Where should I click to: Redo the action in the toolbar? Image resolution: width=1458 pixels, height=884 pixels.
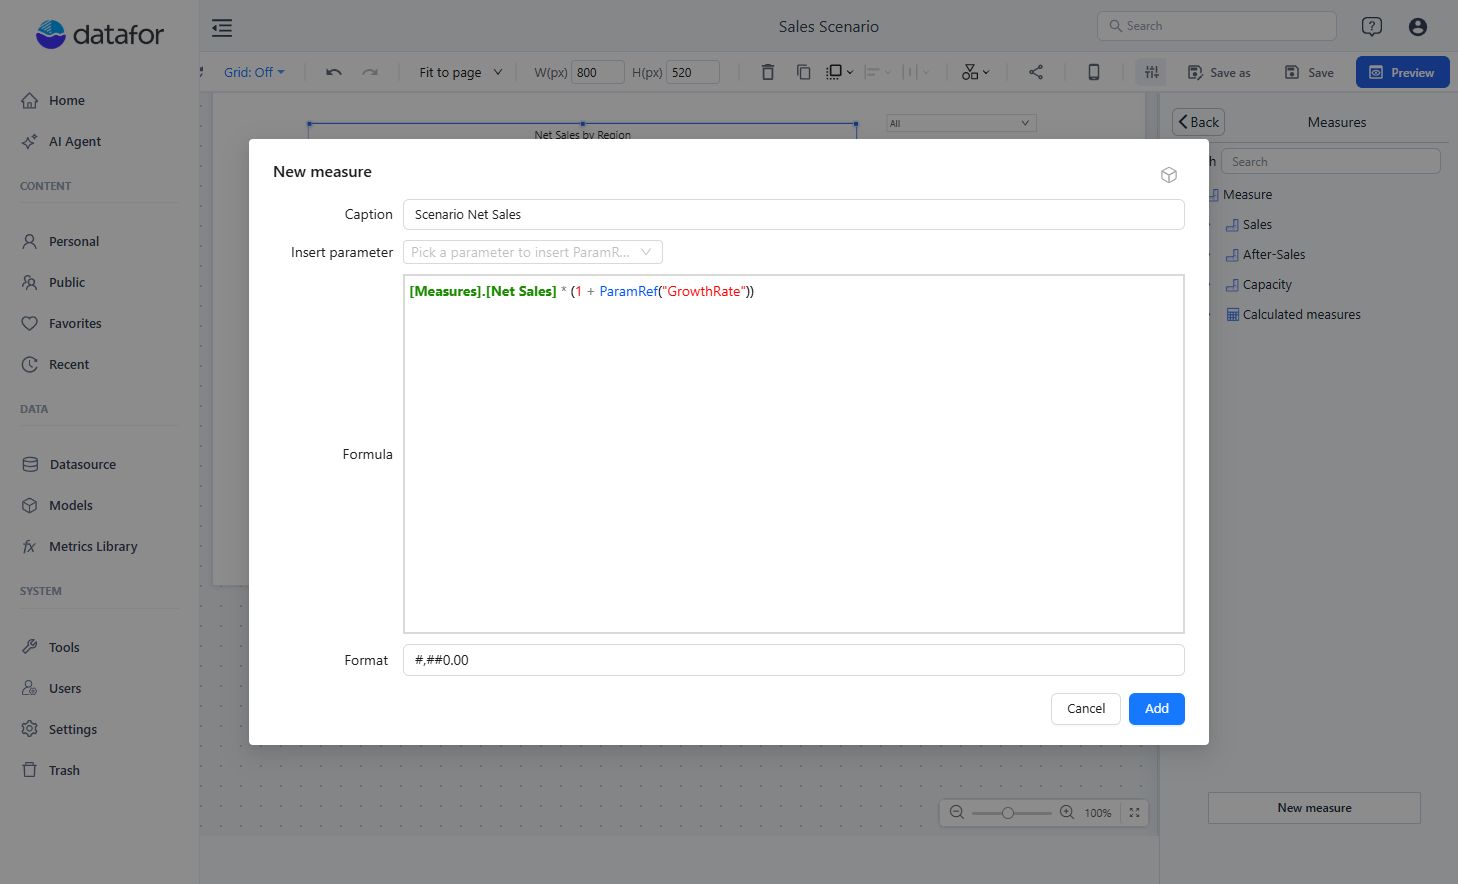click(x=370, y=72)
